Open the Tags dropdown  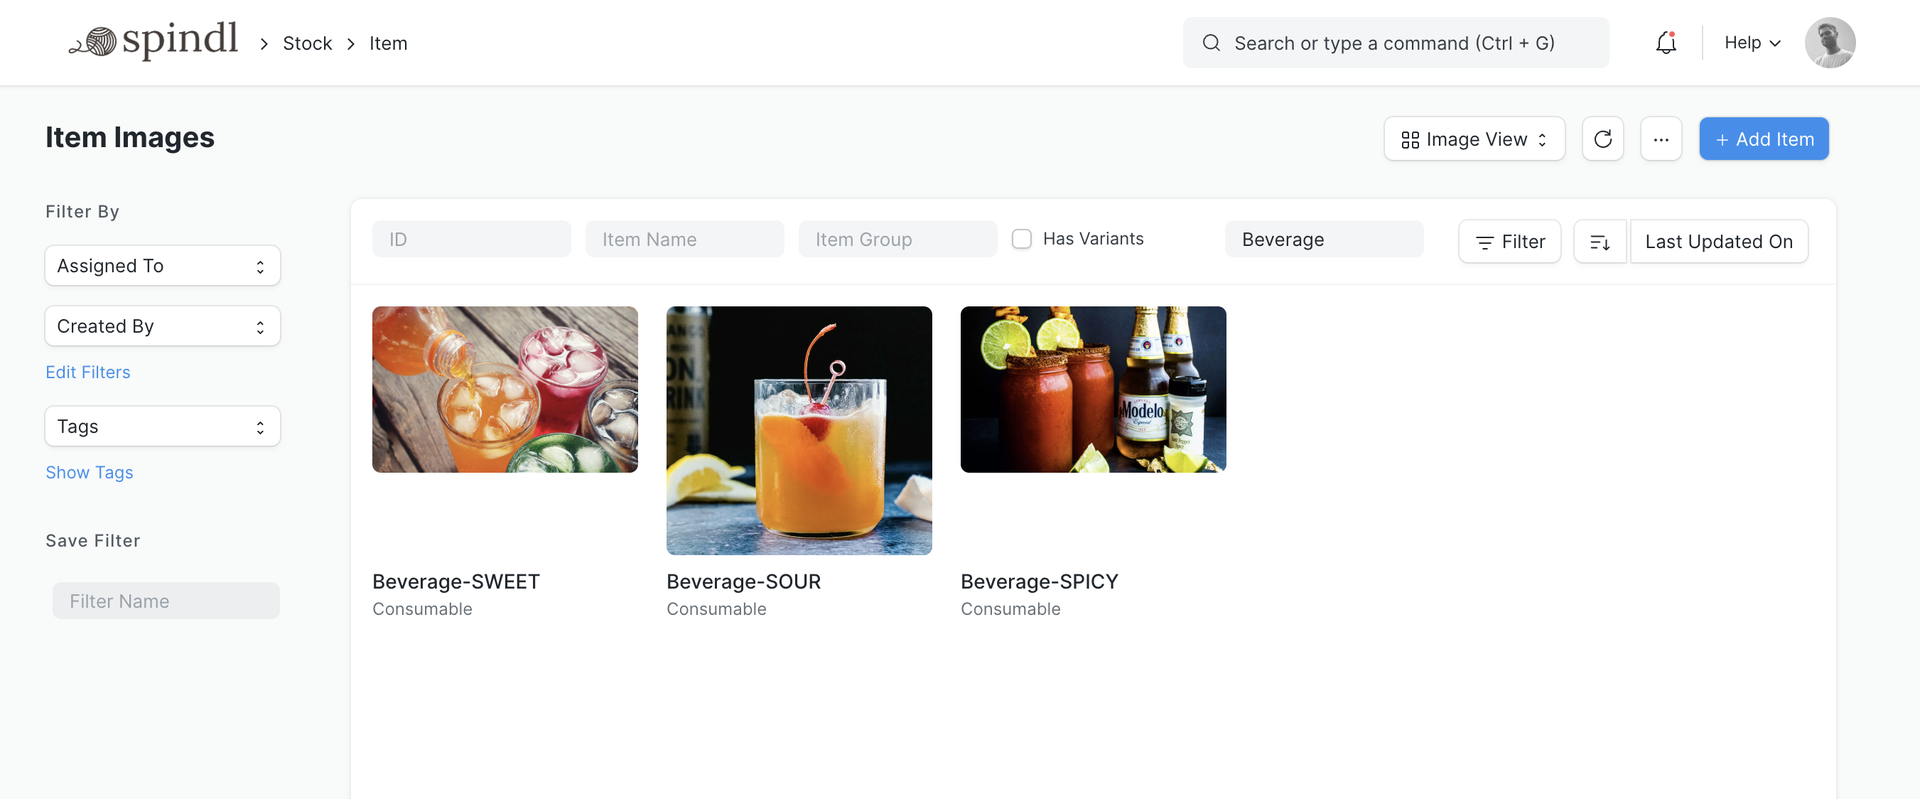pyautogui.click(x=162, y=427)
